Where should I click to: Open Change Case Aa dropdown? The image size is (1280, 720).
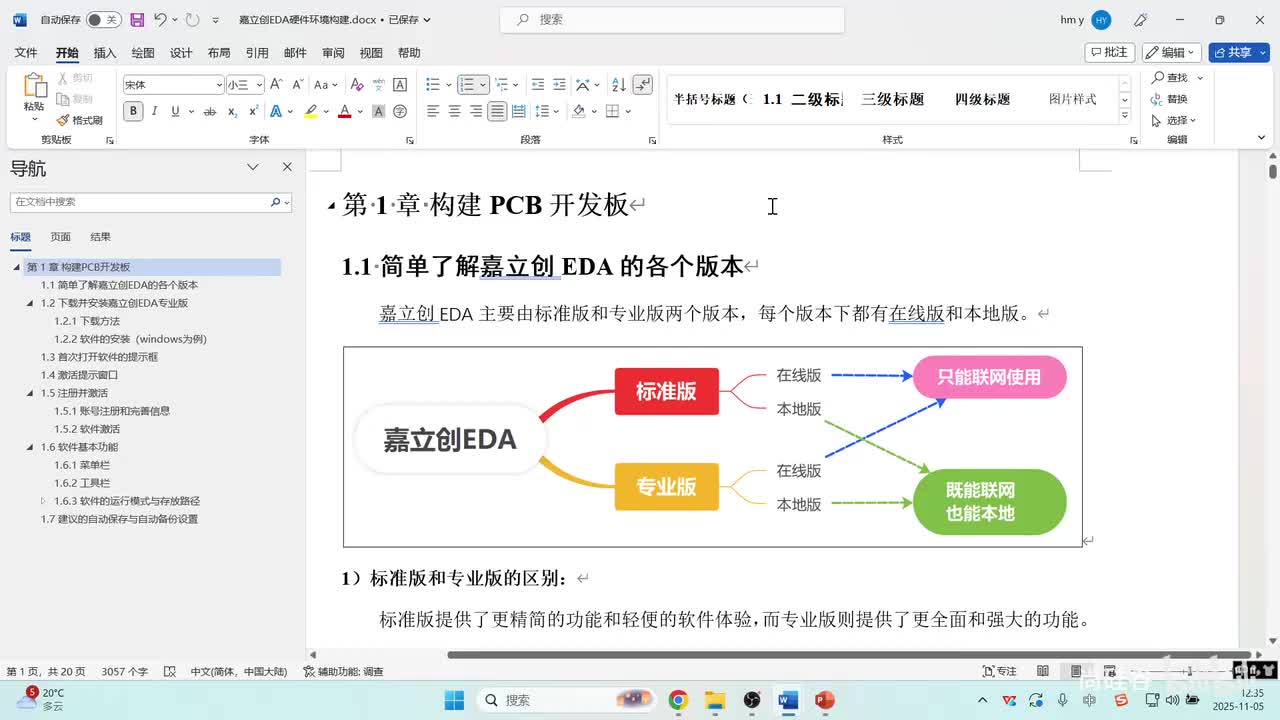pos(326,85)
